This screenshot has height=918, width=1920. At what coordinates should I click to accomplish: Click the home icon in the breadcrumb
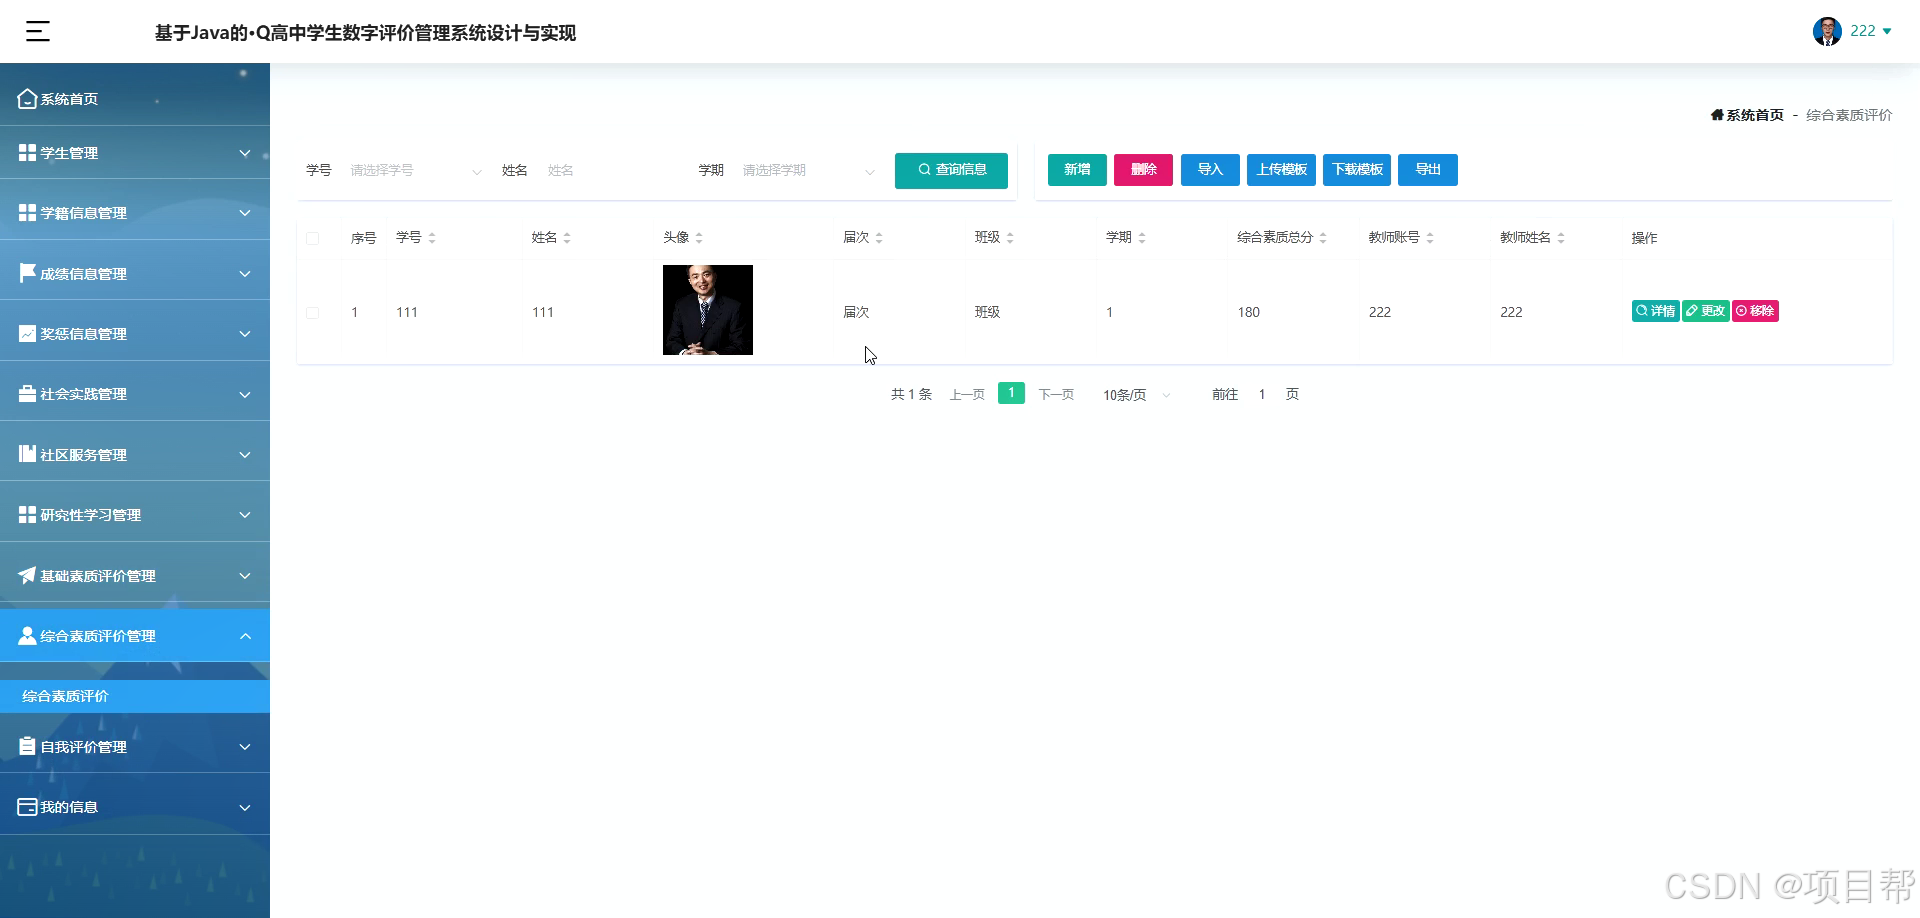pos(1717,115)
